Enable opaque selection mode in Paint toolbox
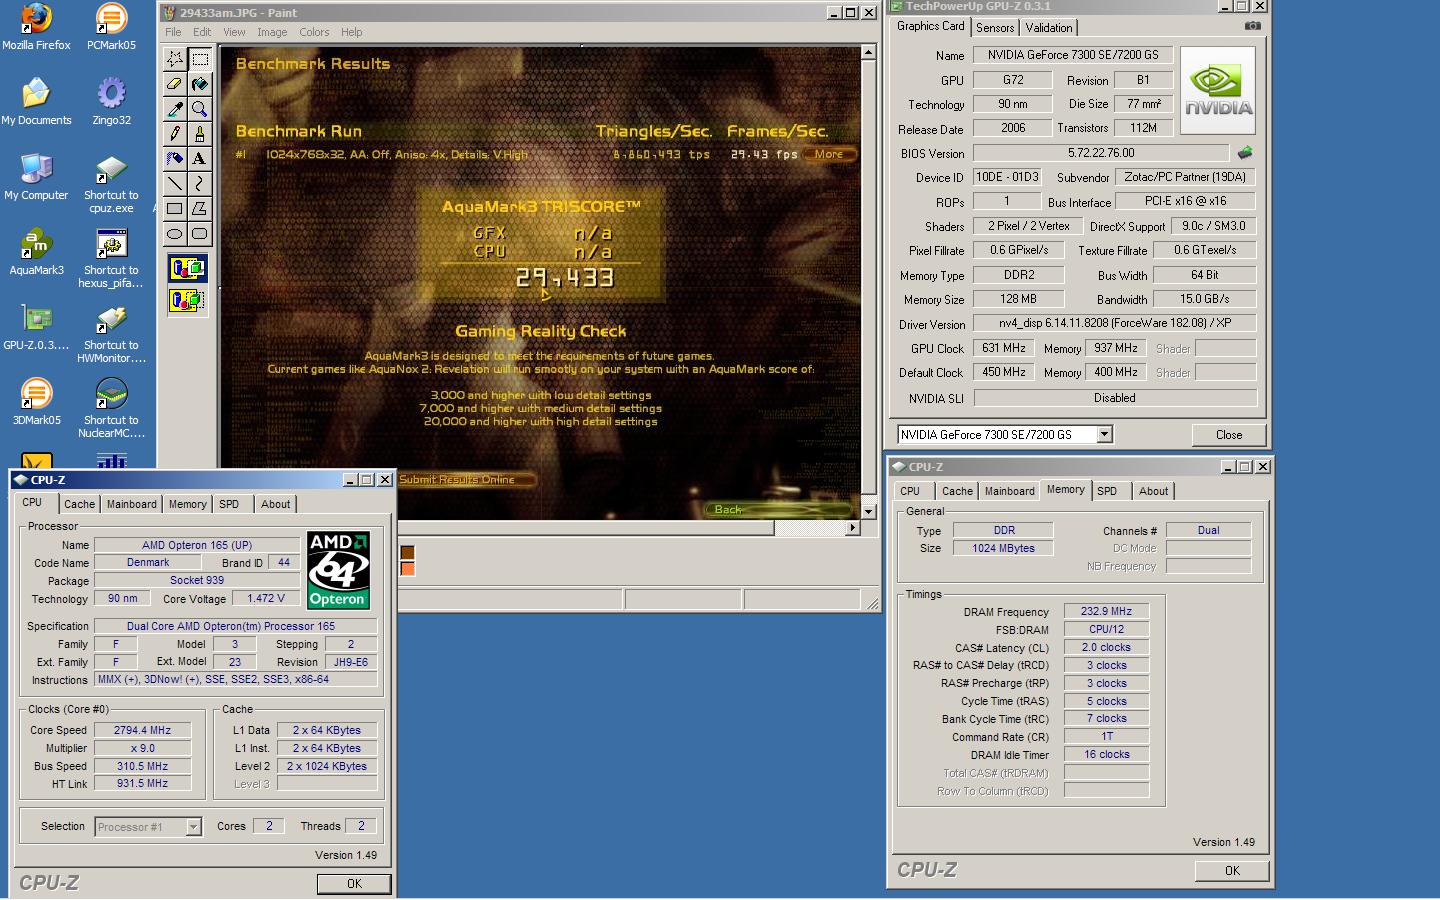 point(187,268)
